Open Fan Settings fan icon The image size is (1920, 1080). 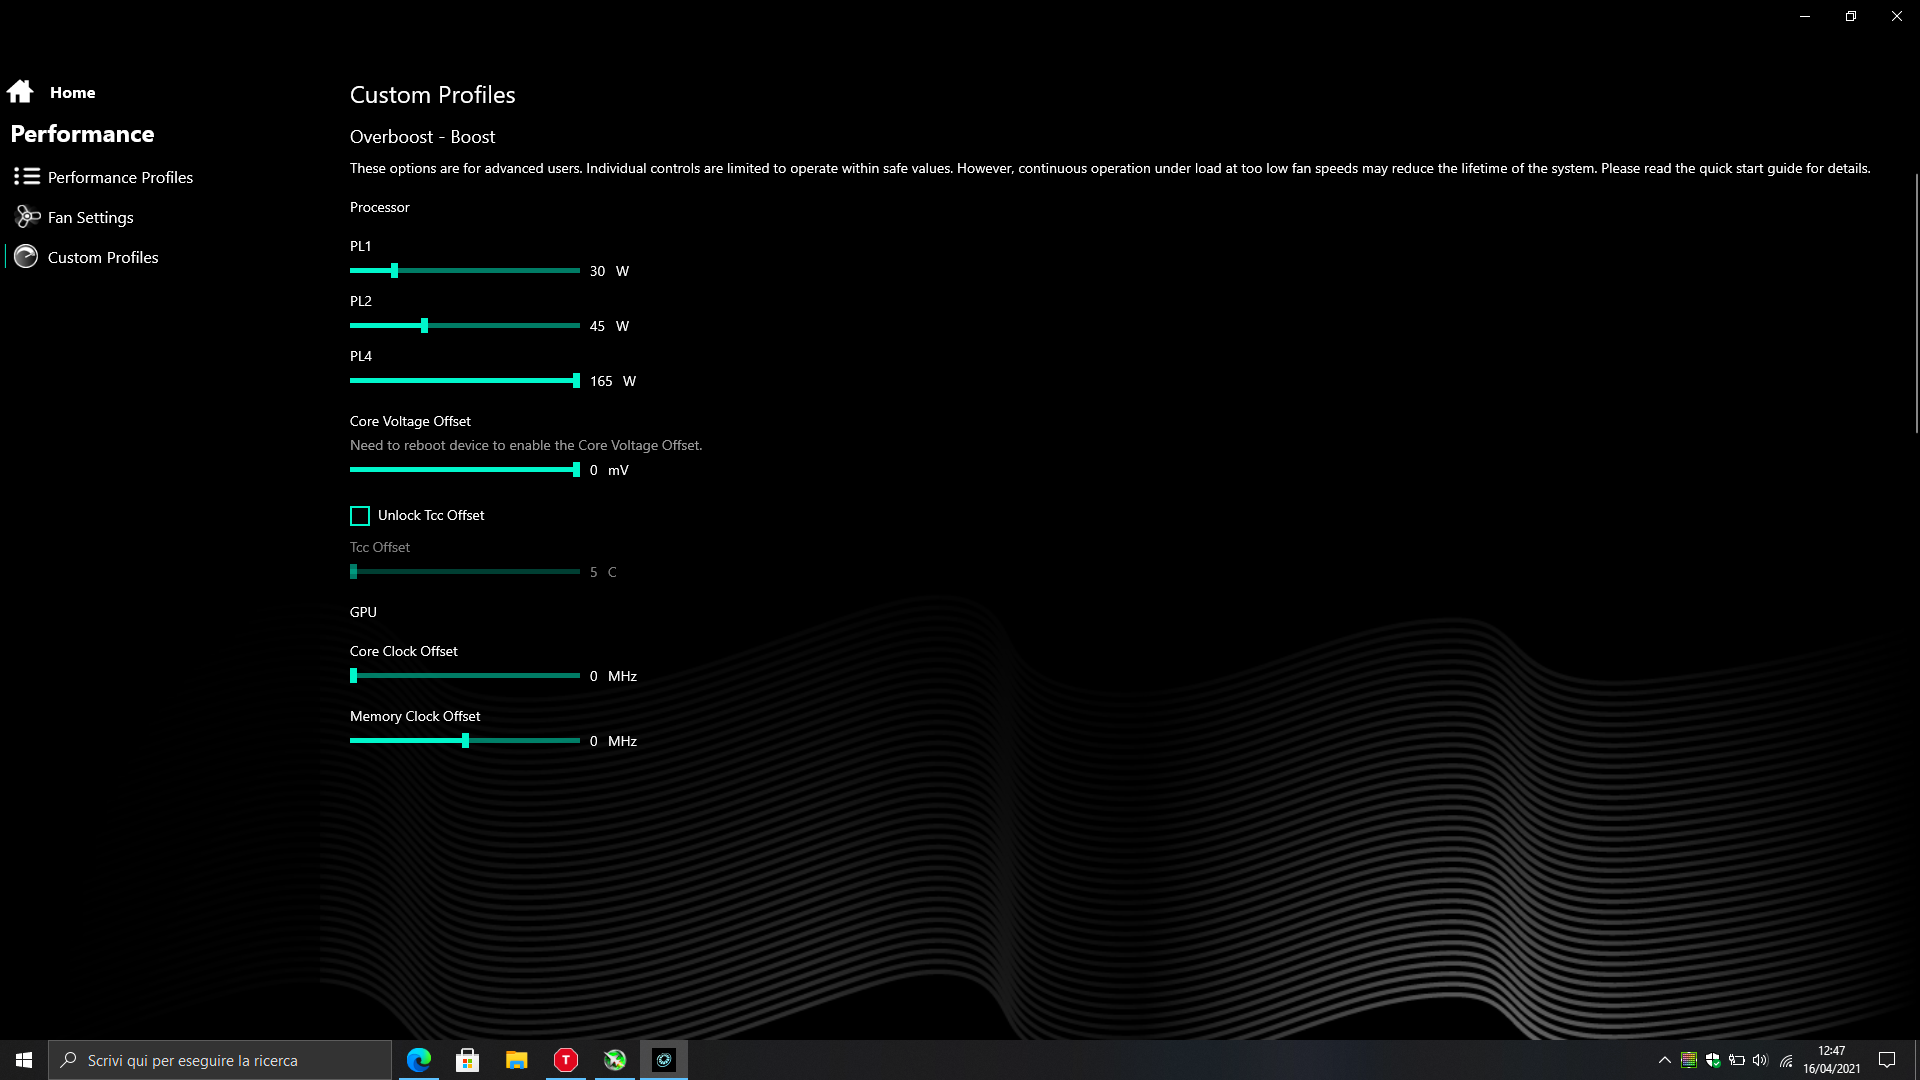(x=27, y=217)
